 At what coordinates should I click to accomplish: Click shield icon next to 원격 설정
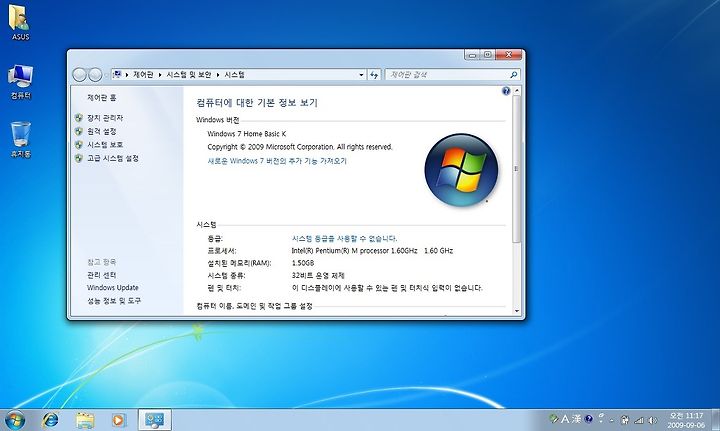point(79,131)
